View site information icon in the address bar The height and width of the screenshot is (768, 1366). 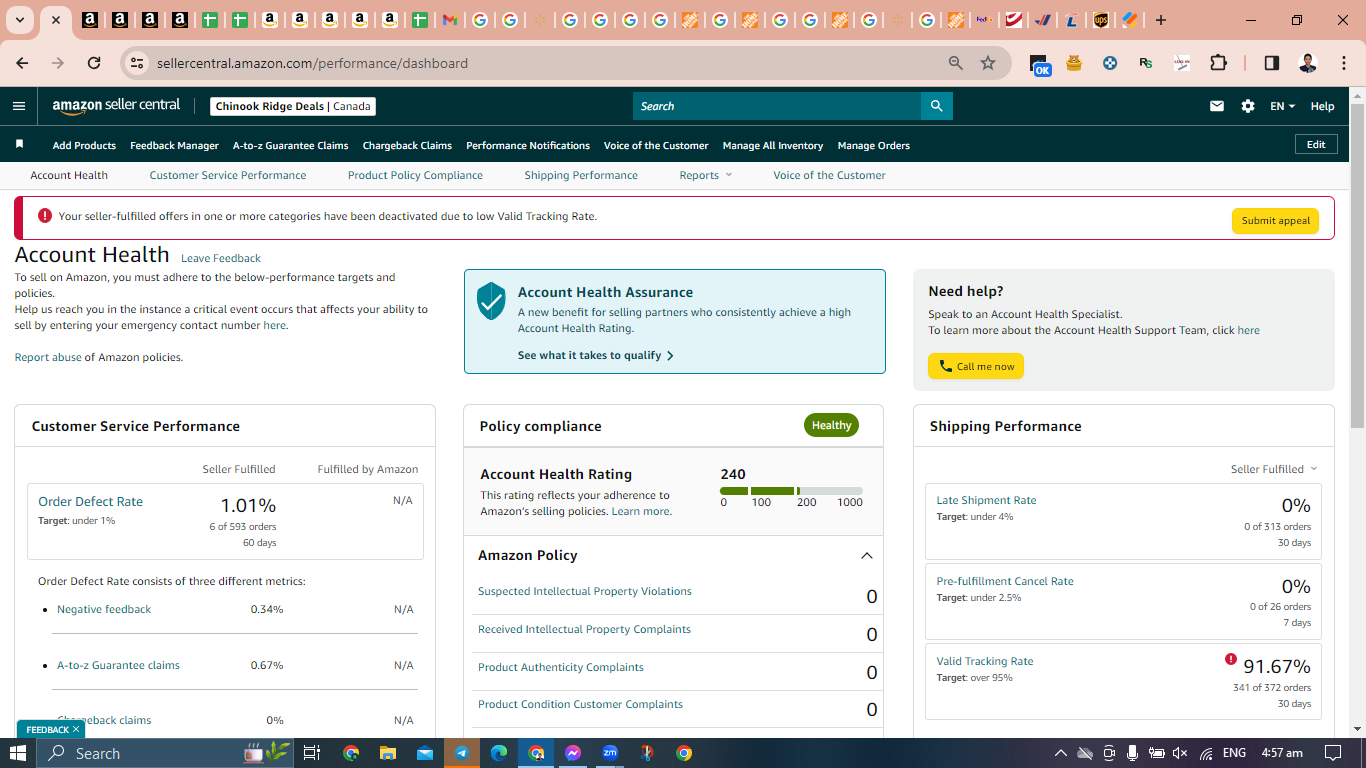coord(138,63)
